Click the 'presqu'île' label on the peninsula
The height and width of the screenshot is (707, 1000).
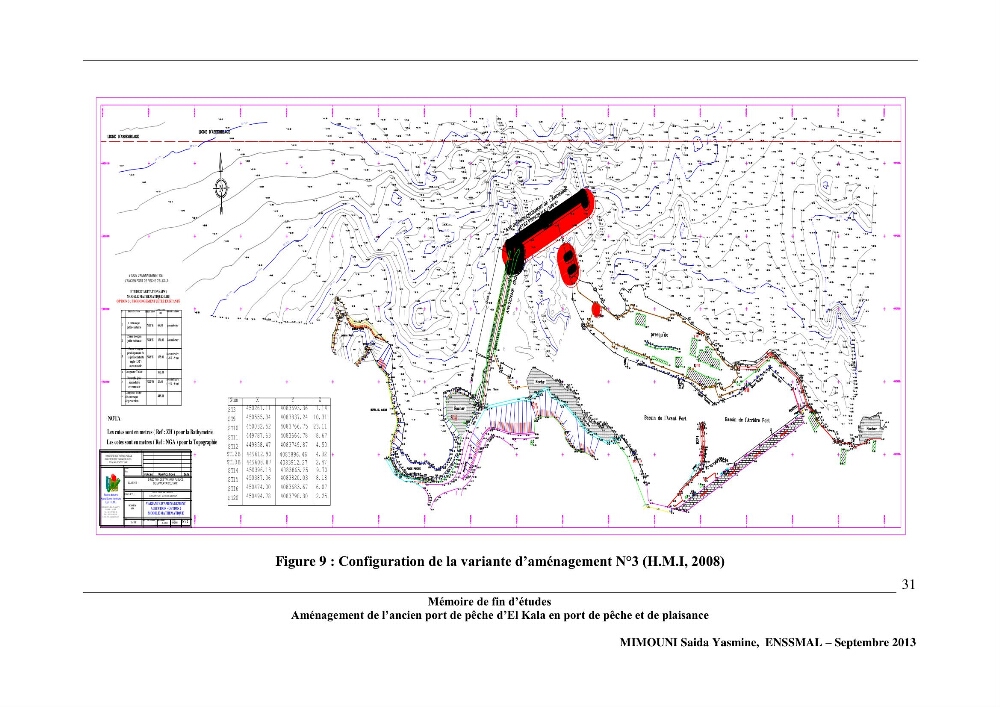pos(659,334)
